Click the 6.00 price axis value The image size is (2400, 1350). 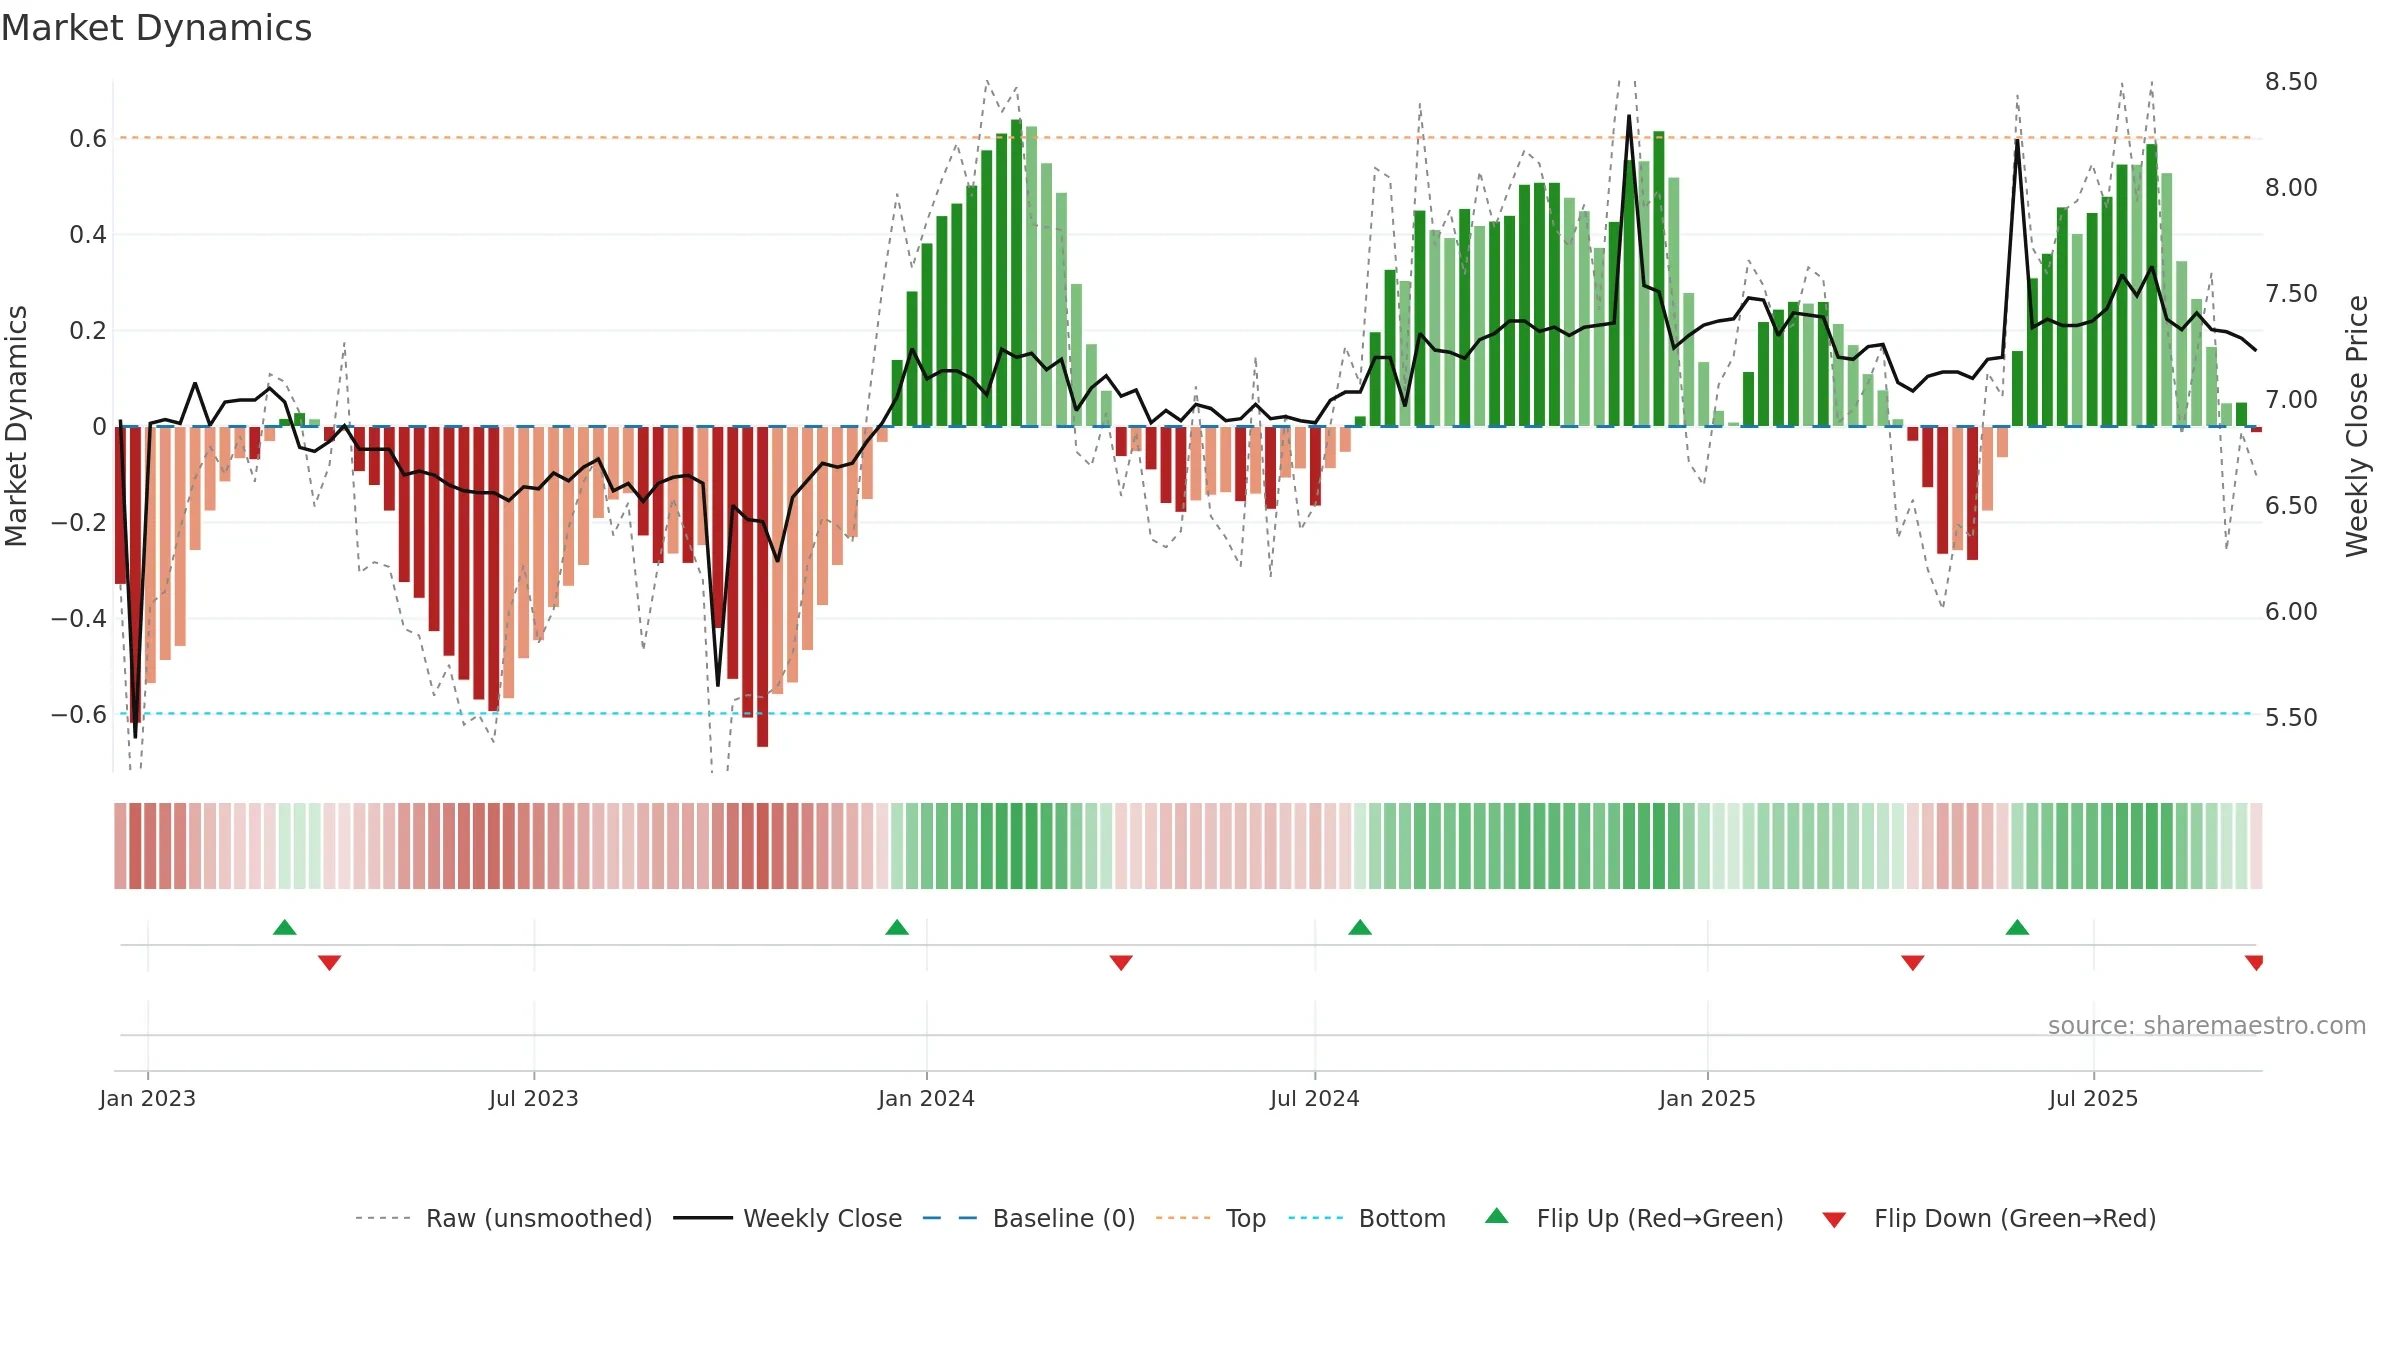(2291, 612)
